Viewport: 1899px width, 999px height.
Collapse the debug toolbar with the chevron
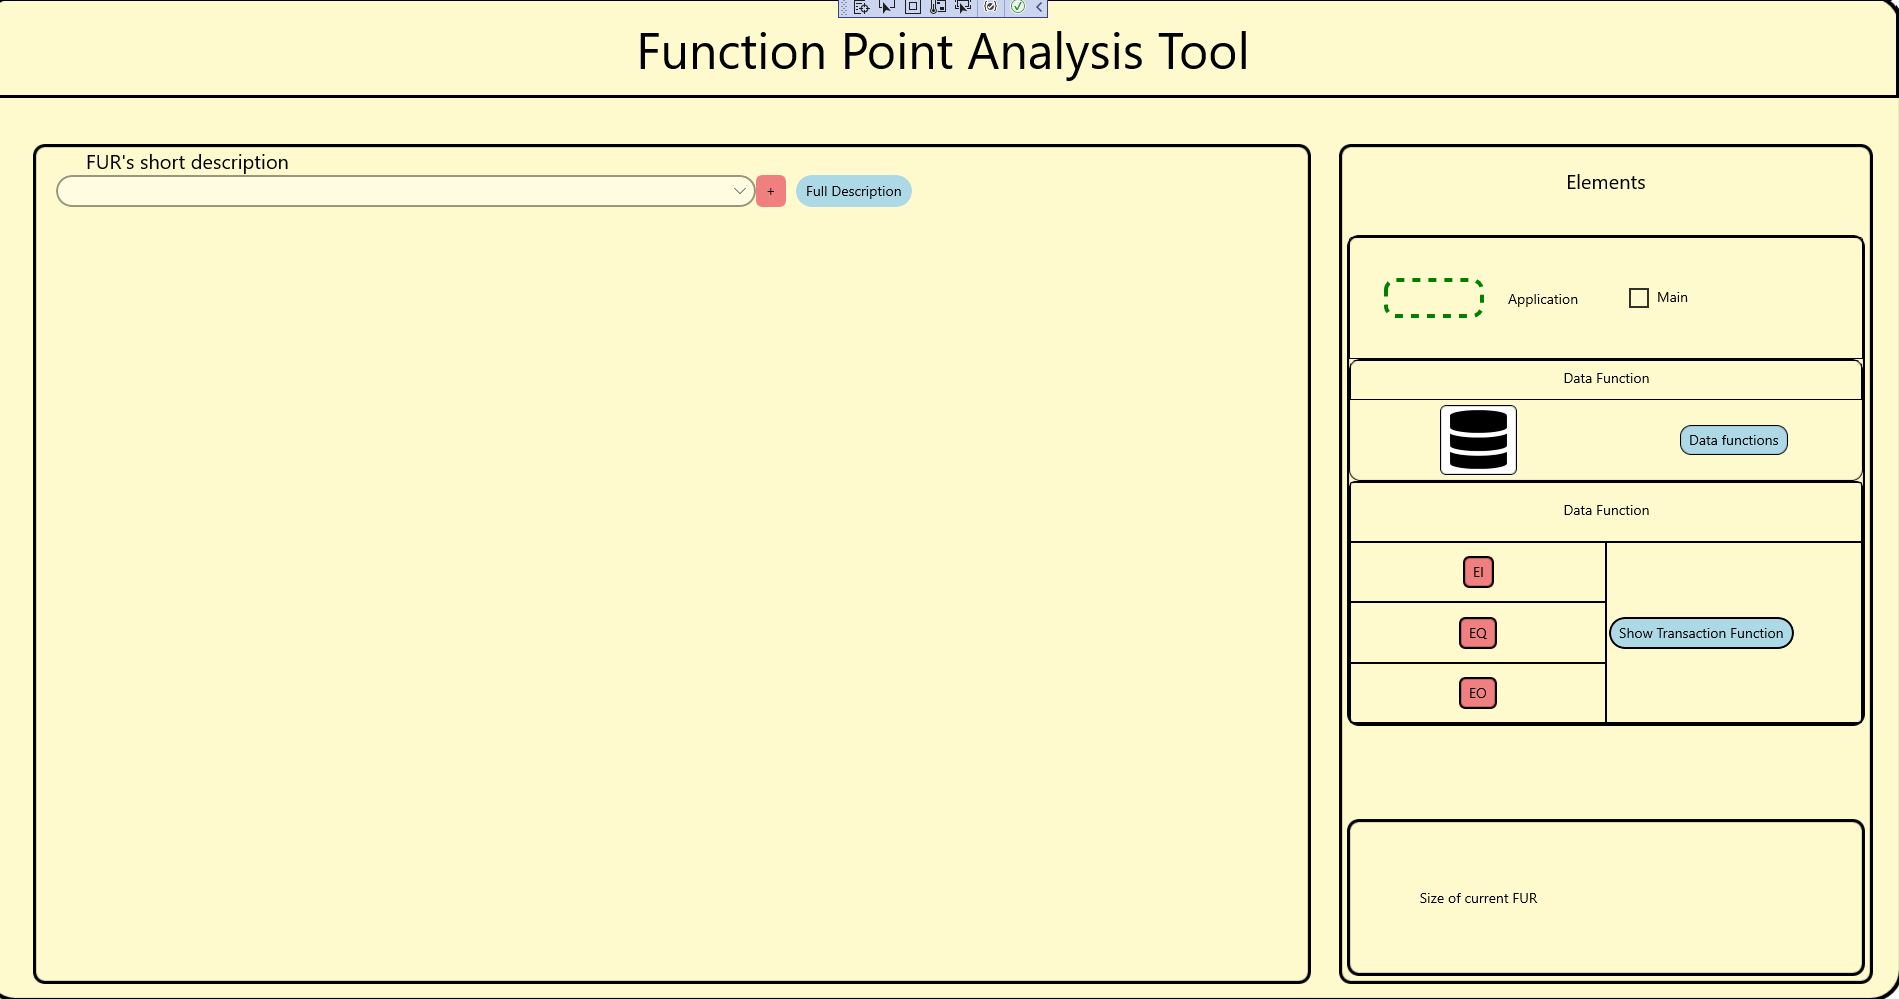click(x=1040, y=7)
